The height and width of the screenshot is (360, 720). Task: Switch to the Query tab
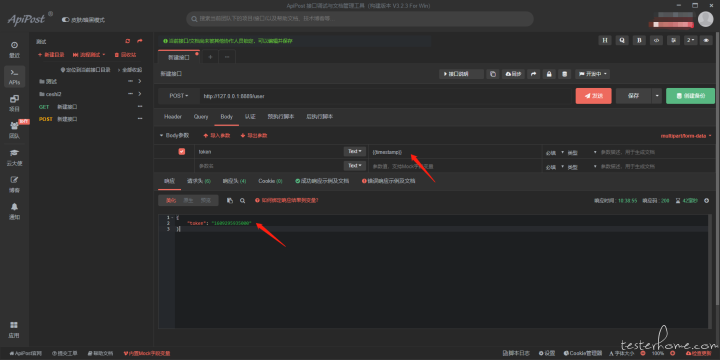tap(201, 117)
